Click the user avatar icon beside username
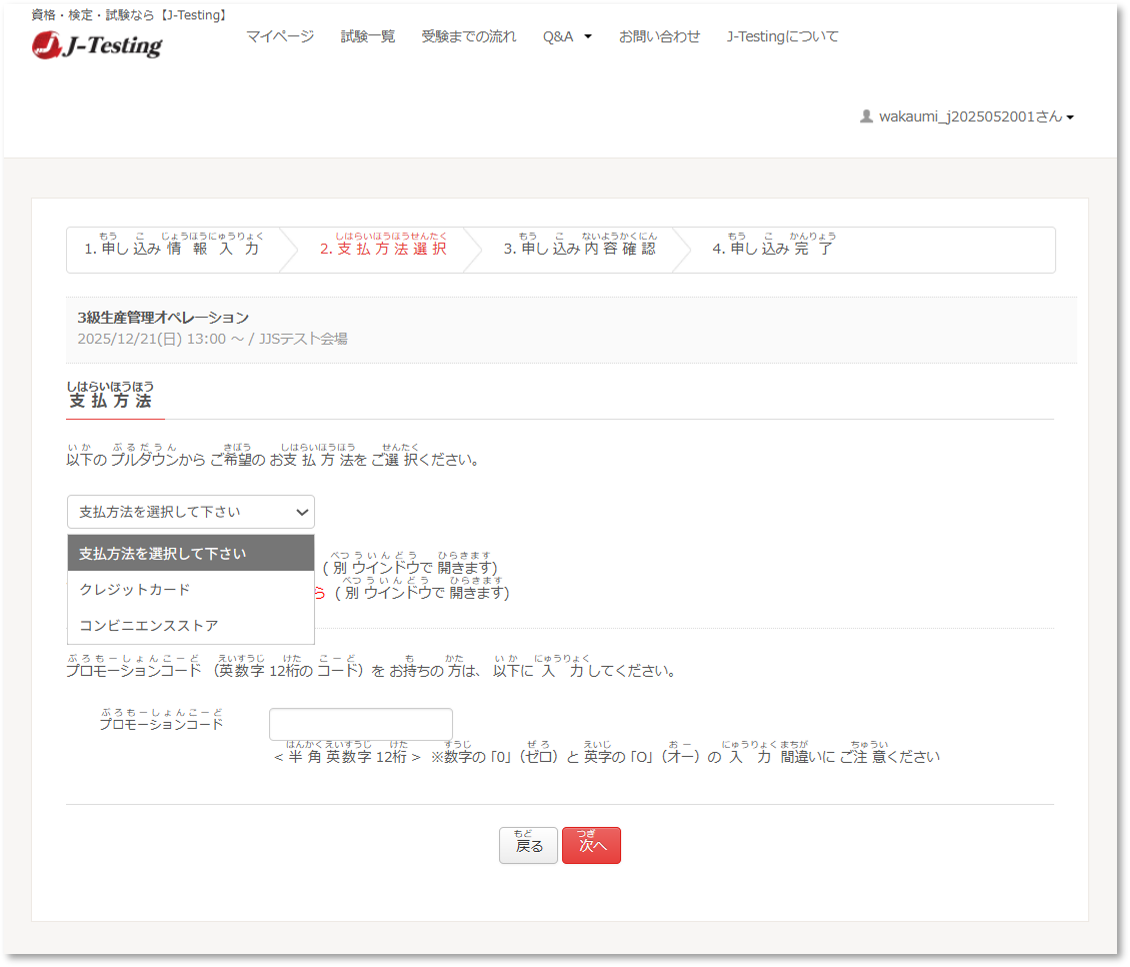Screen dimensions: 1130x967 (x=866, y=117)
